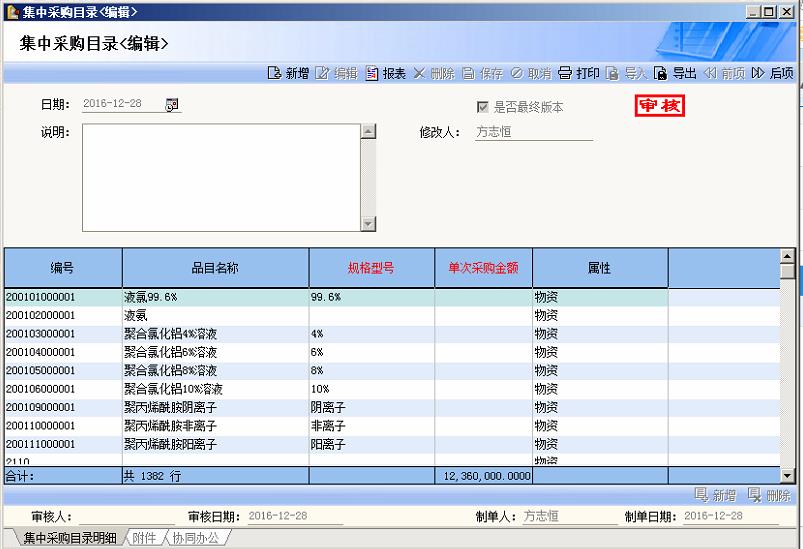
Task: Toggle the 是否最终版本 checkbox
Action: click(483, 107)
